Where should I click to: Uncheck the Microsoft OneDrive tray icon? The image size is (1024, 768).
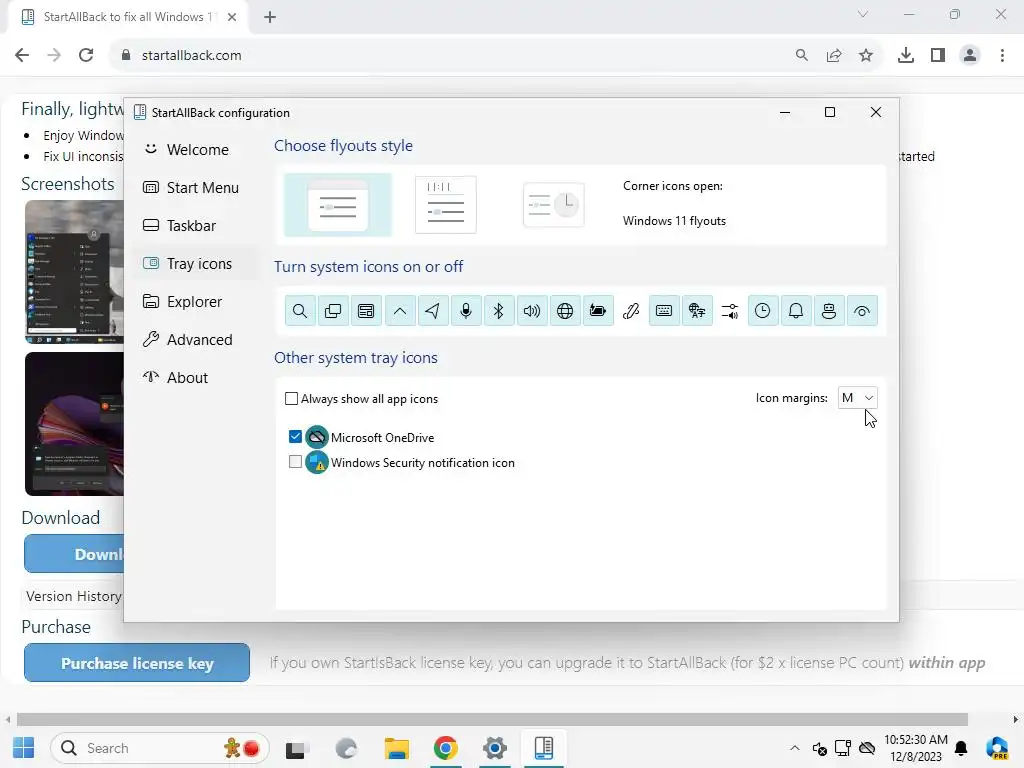[x=295, y=436]
